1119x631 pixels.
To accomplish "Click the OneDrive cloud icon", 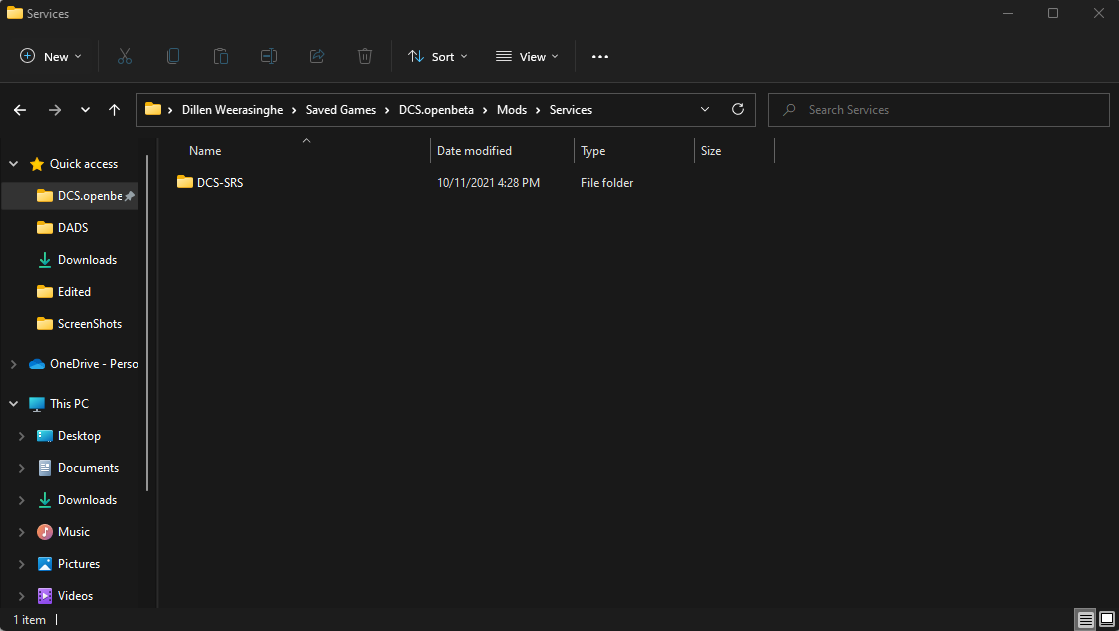I will click(37, 364).
